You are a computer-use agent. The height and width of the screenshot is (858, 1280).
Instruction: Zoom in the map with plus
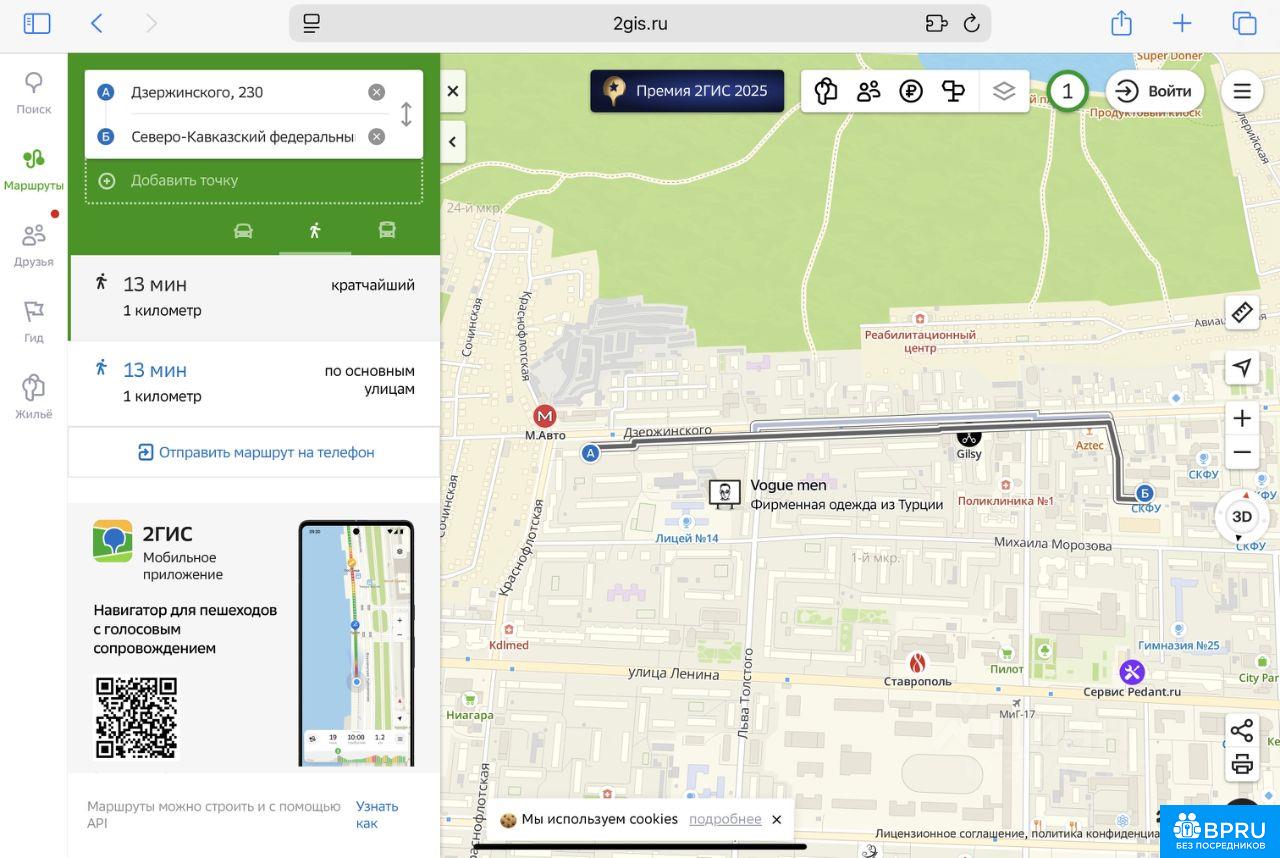point(1242,418)
